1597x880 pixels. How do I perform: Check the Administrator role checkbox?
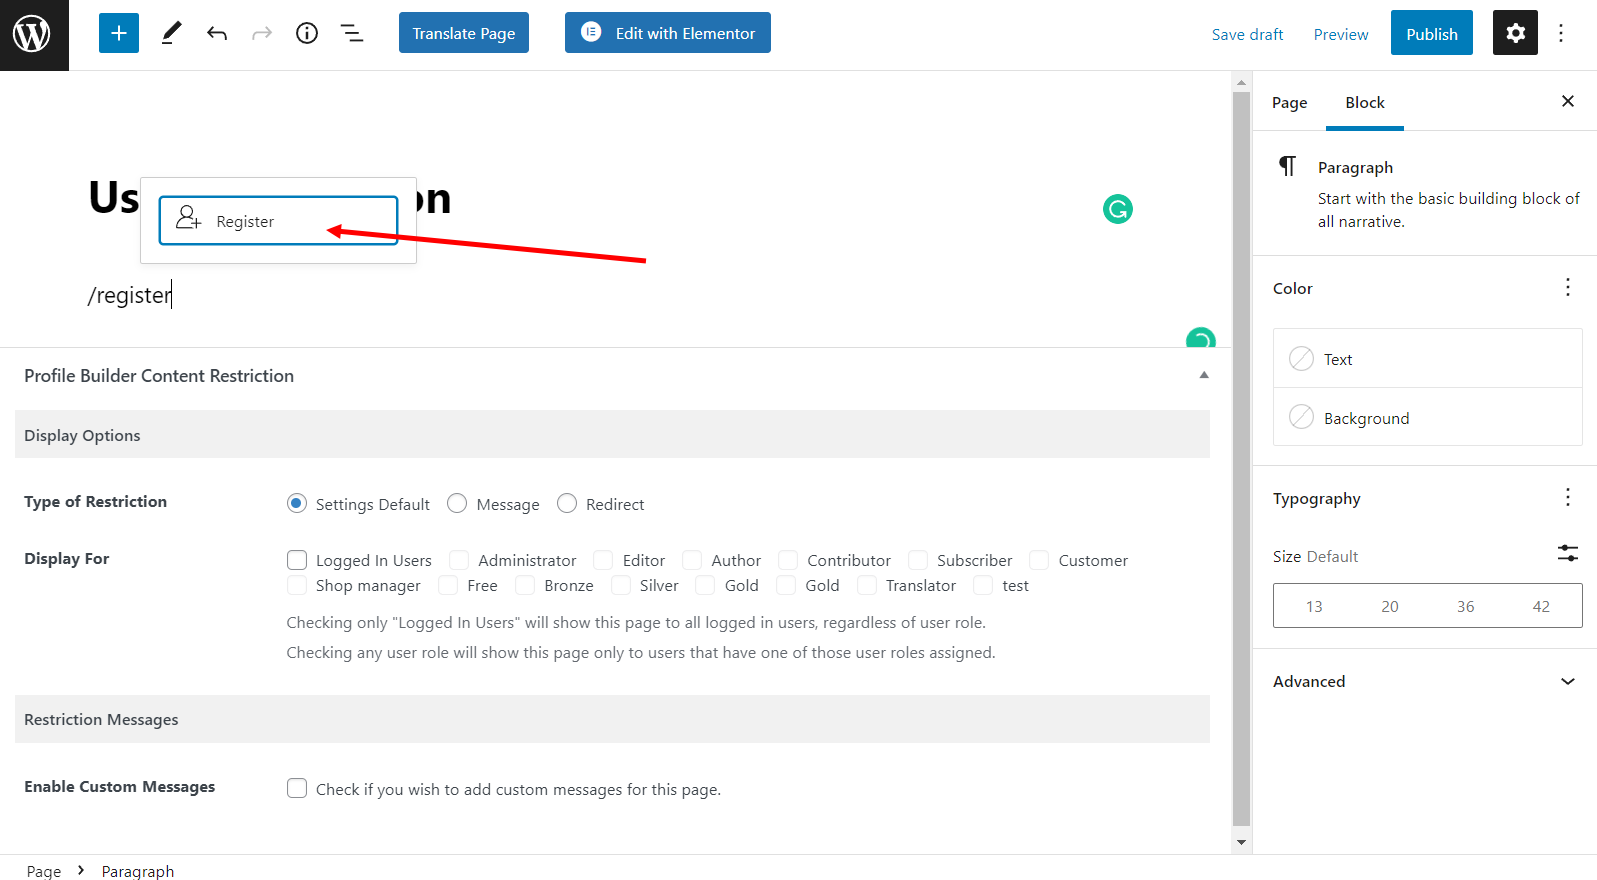(459, 560)
